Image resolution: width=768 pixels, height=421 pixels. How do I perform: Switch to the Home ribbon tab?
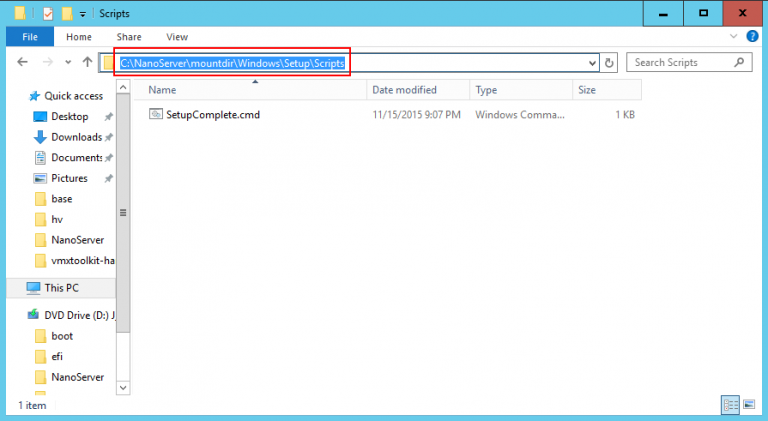[x=79, y=37]
